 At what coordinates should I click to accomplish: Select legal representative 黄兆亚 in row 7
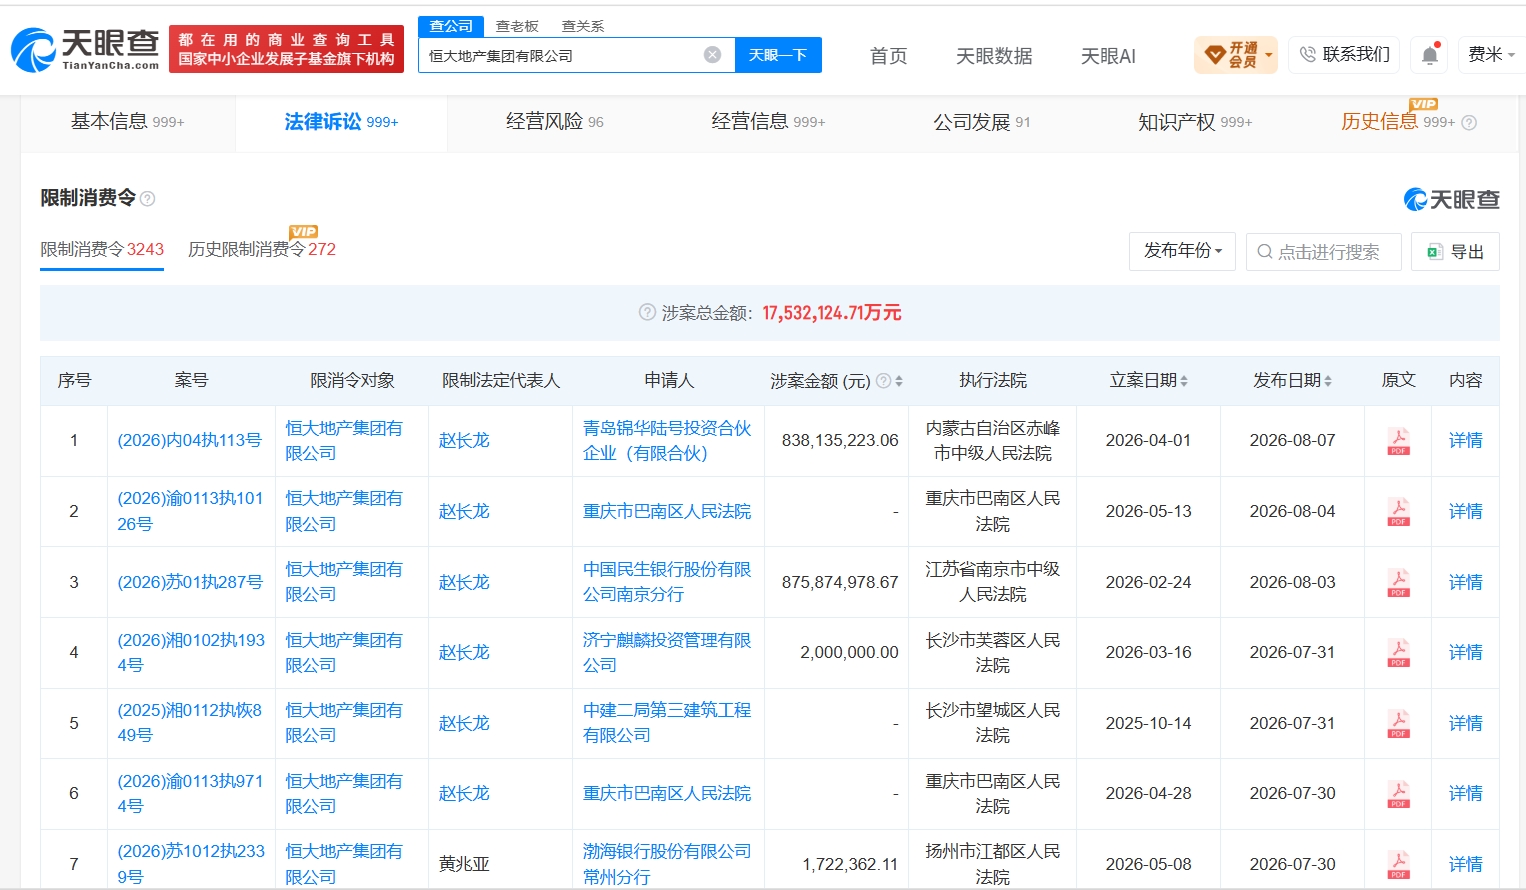(464, 864)
